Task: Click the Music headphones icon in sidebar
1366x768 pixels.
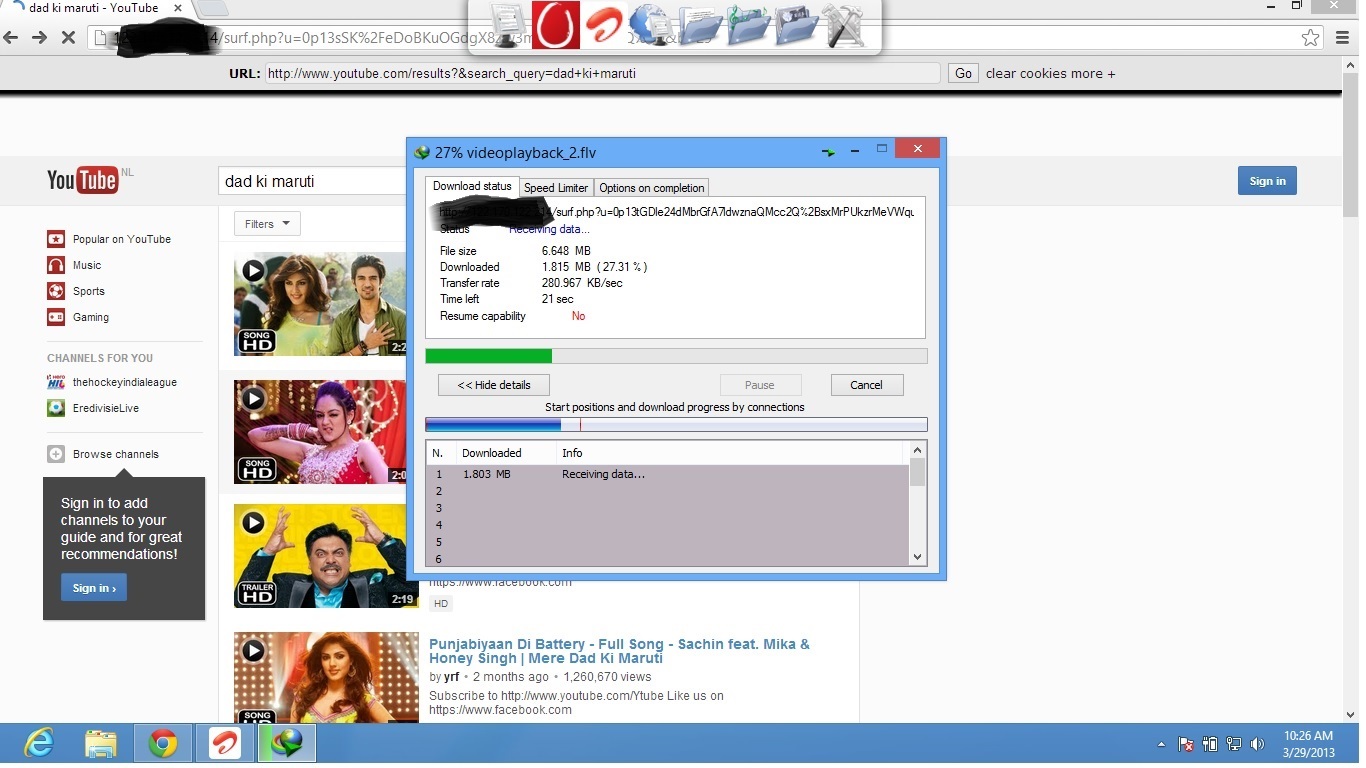Action: point(56,265)
